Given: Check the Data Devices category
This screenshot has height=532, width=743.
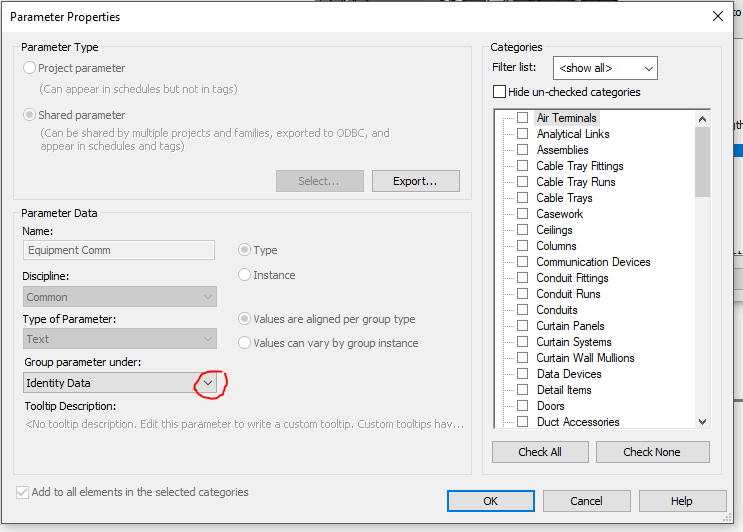Looking at the screenshot, I should [522, 374].
